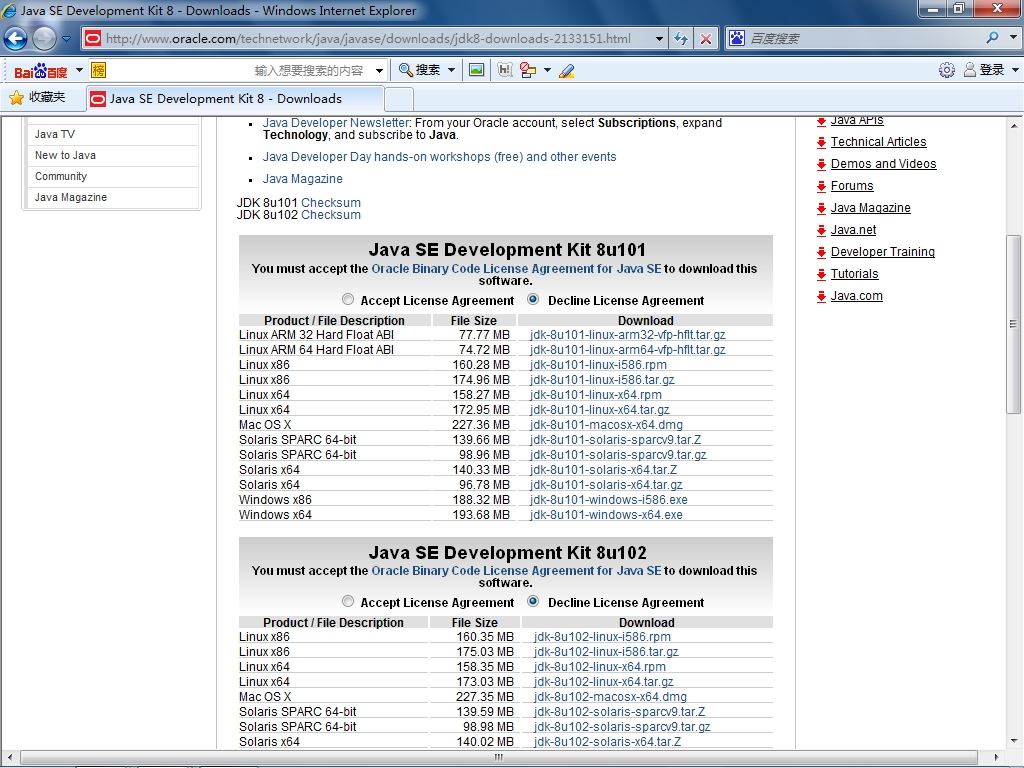
Task: Open a new blank tab
Action: click(x=398, y=99)
